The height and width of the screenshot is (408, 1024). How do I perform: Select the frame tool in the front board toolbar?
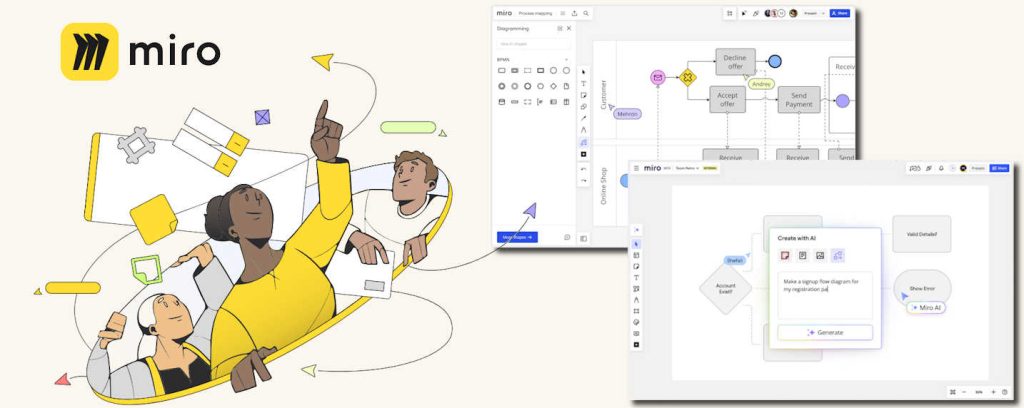637,311
